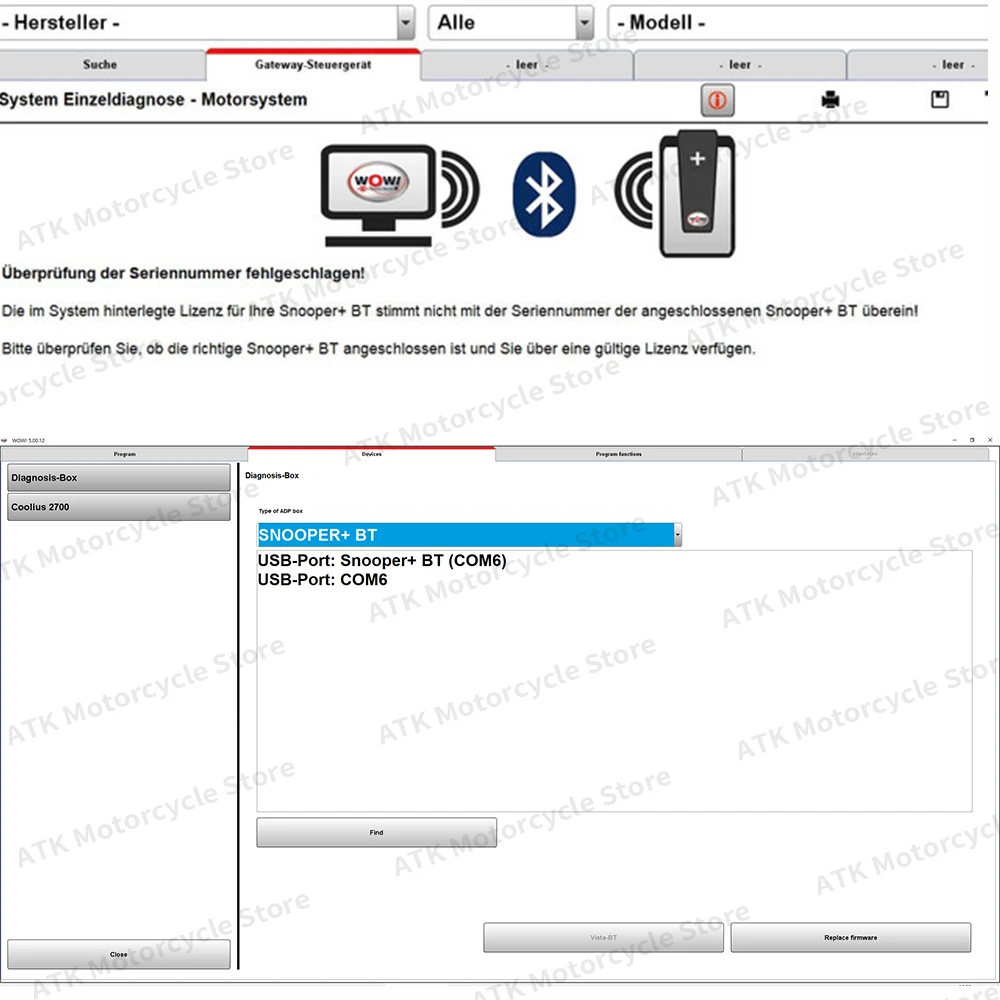Open the Hersteller dropdown

[406, 23]
